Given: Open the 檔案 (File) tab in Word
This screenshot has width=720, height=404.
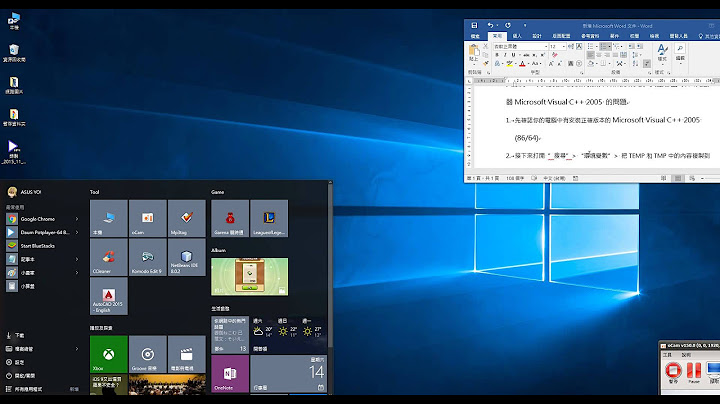Looking at the screenshot, I should 475,36.
